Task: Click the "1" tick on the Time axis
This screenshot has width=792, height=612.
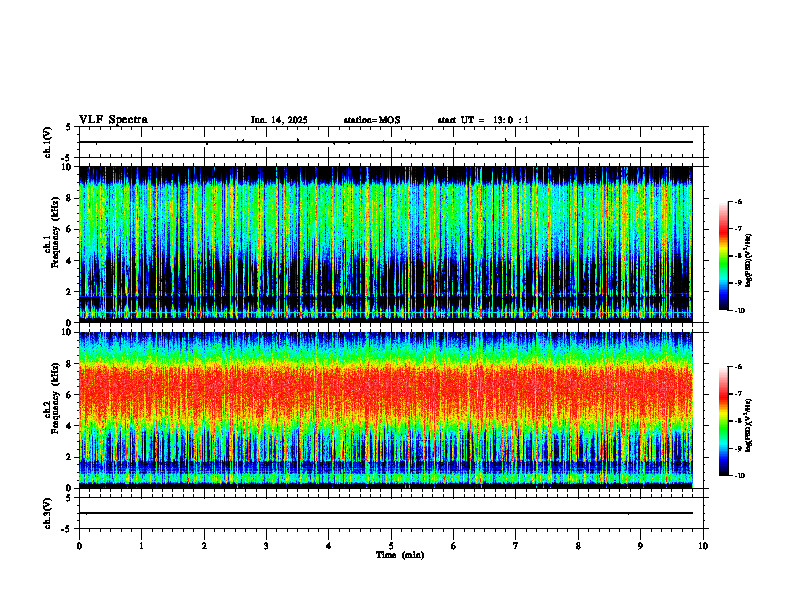Action: click(142, 546)
